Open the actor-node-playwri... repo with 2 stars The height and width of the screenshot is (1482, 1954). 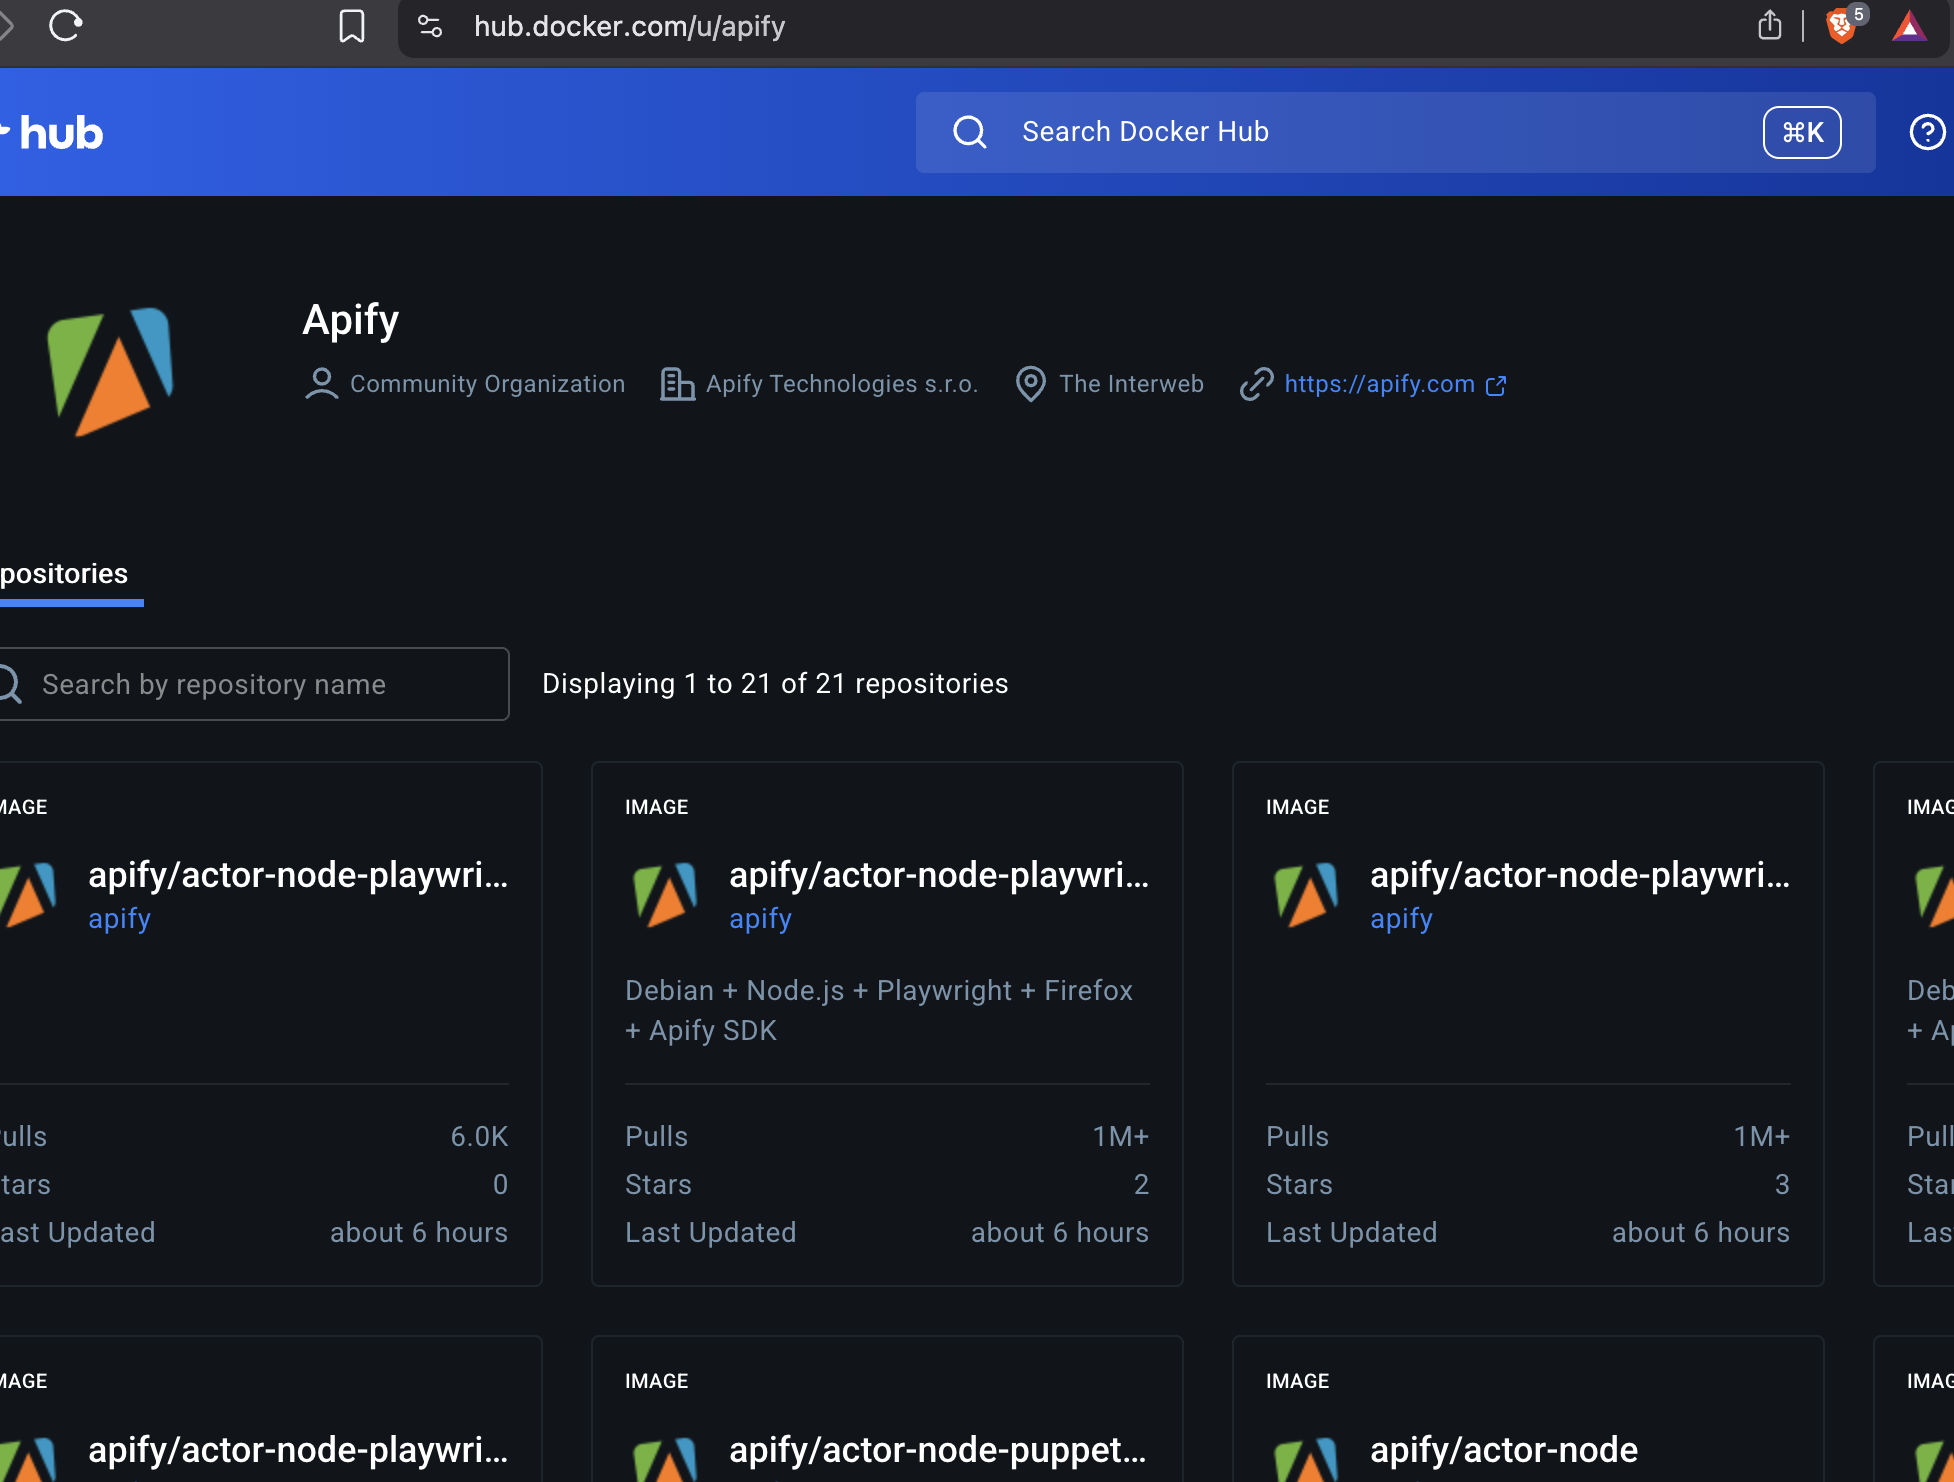(939, 875)
